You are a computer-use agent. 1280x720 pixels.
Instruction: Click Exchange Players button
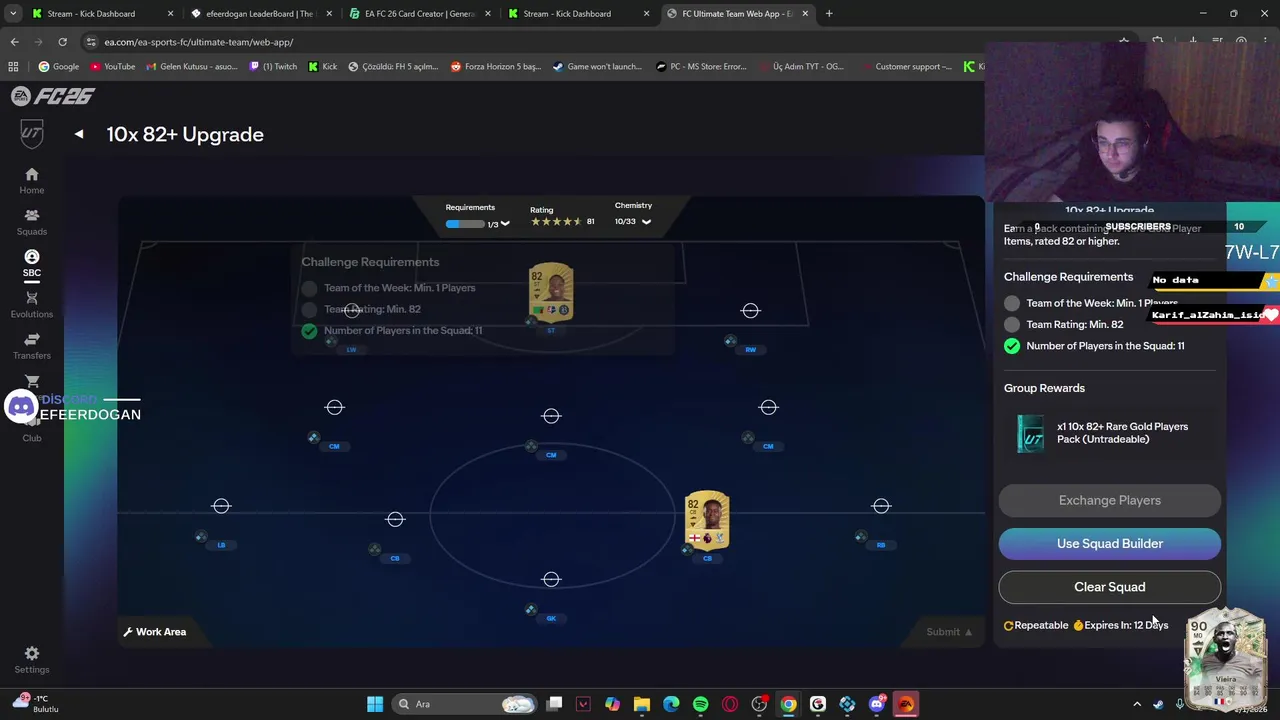pos(1110,500)
